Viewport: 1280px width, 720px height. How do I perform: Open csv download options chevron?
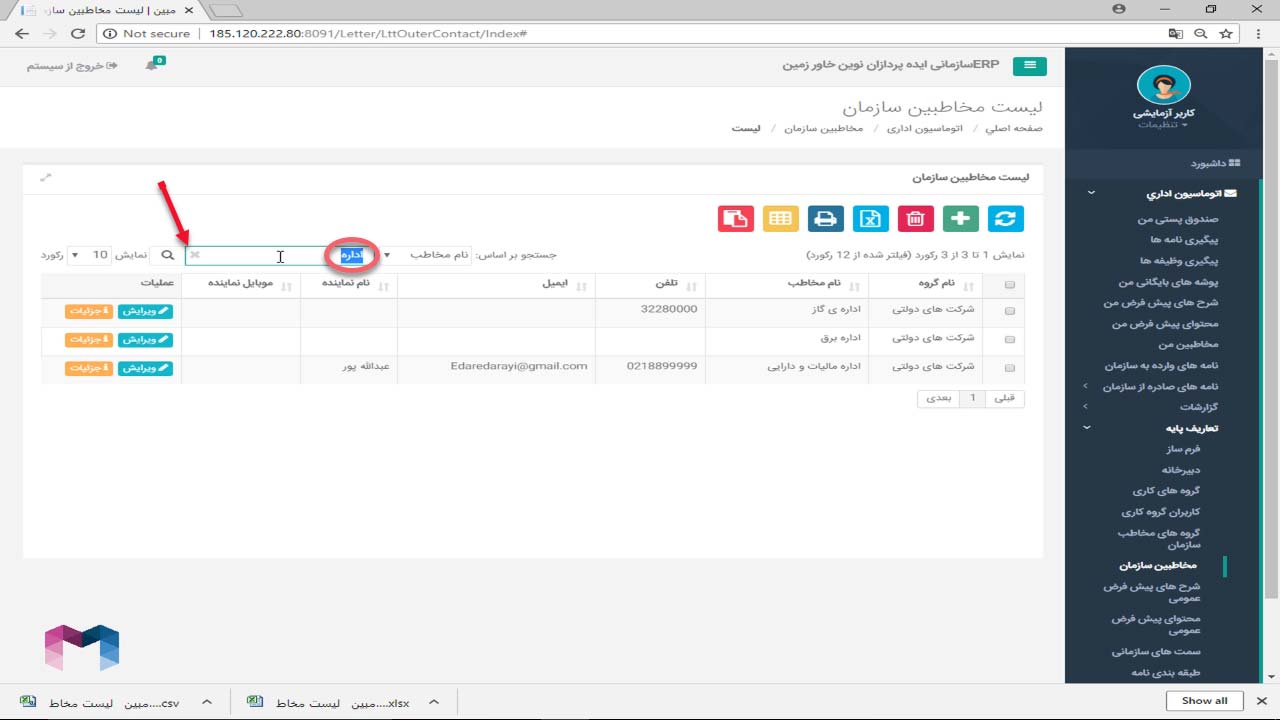207,702
